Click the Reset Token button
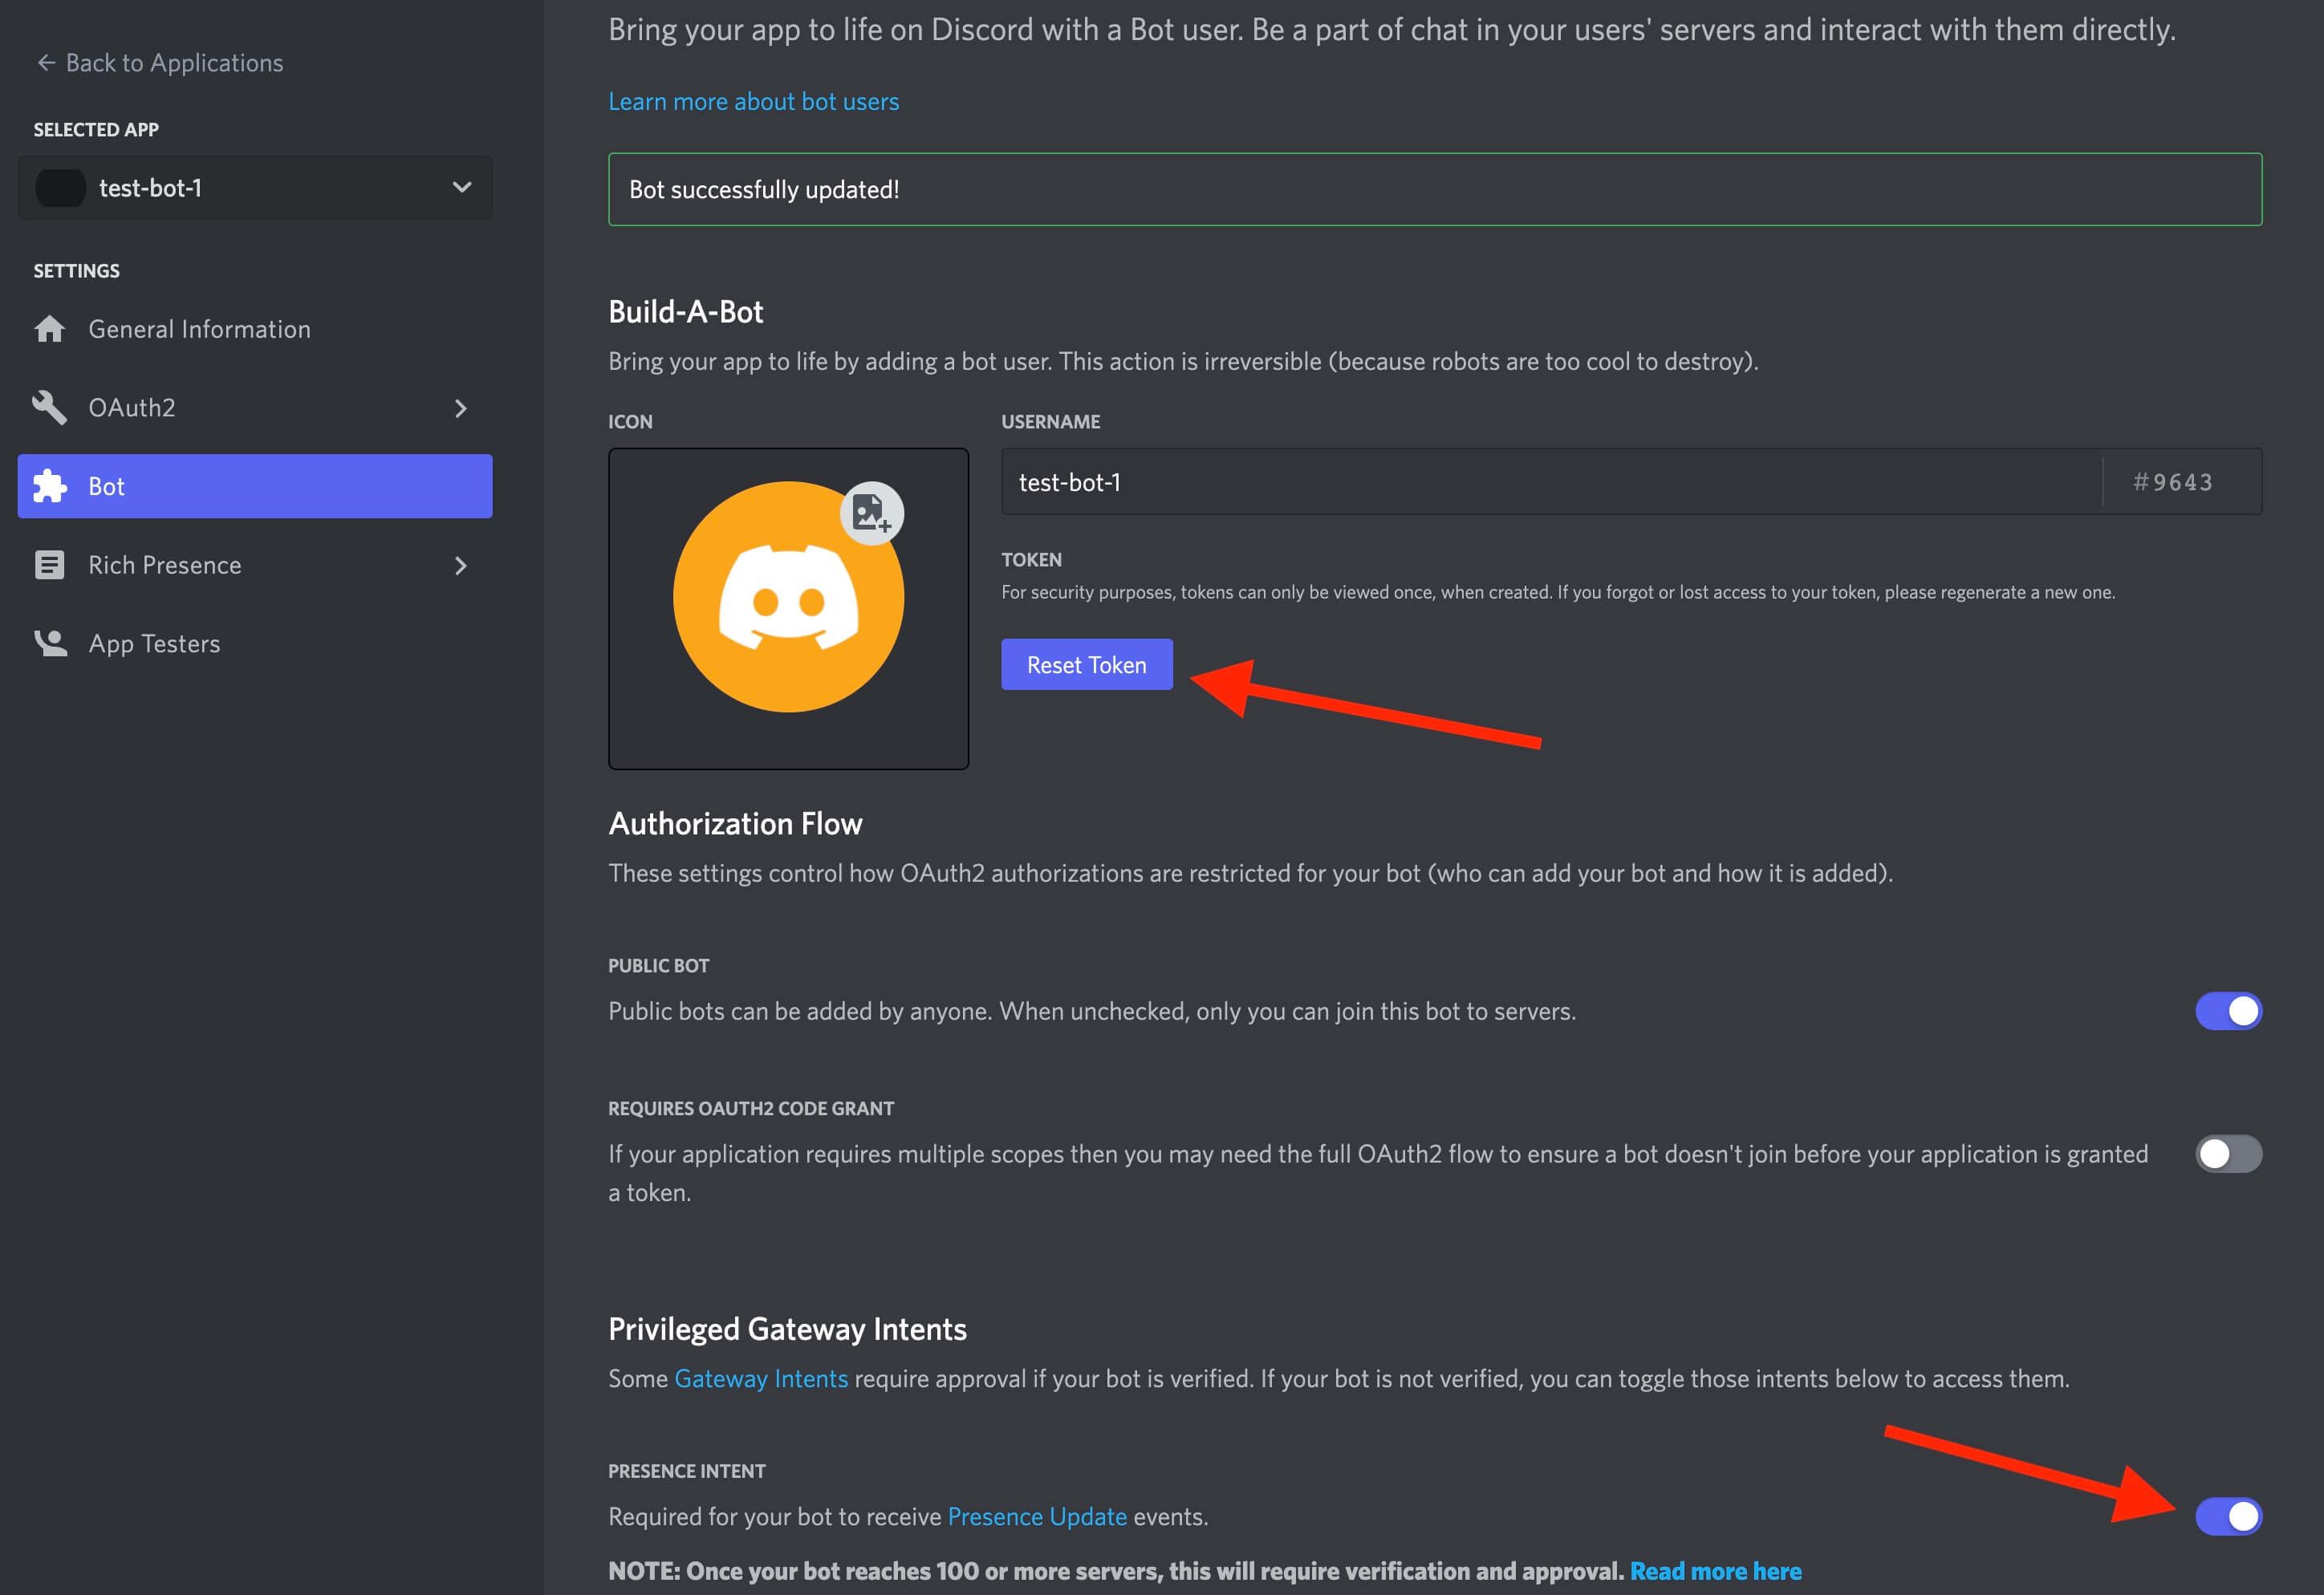2324x1595 pixels. (1086, 664)
